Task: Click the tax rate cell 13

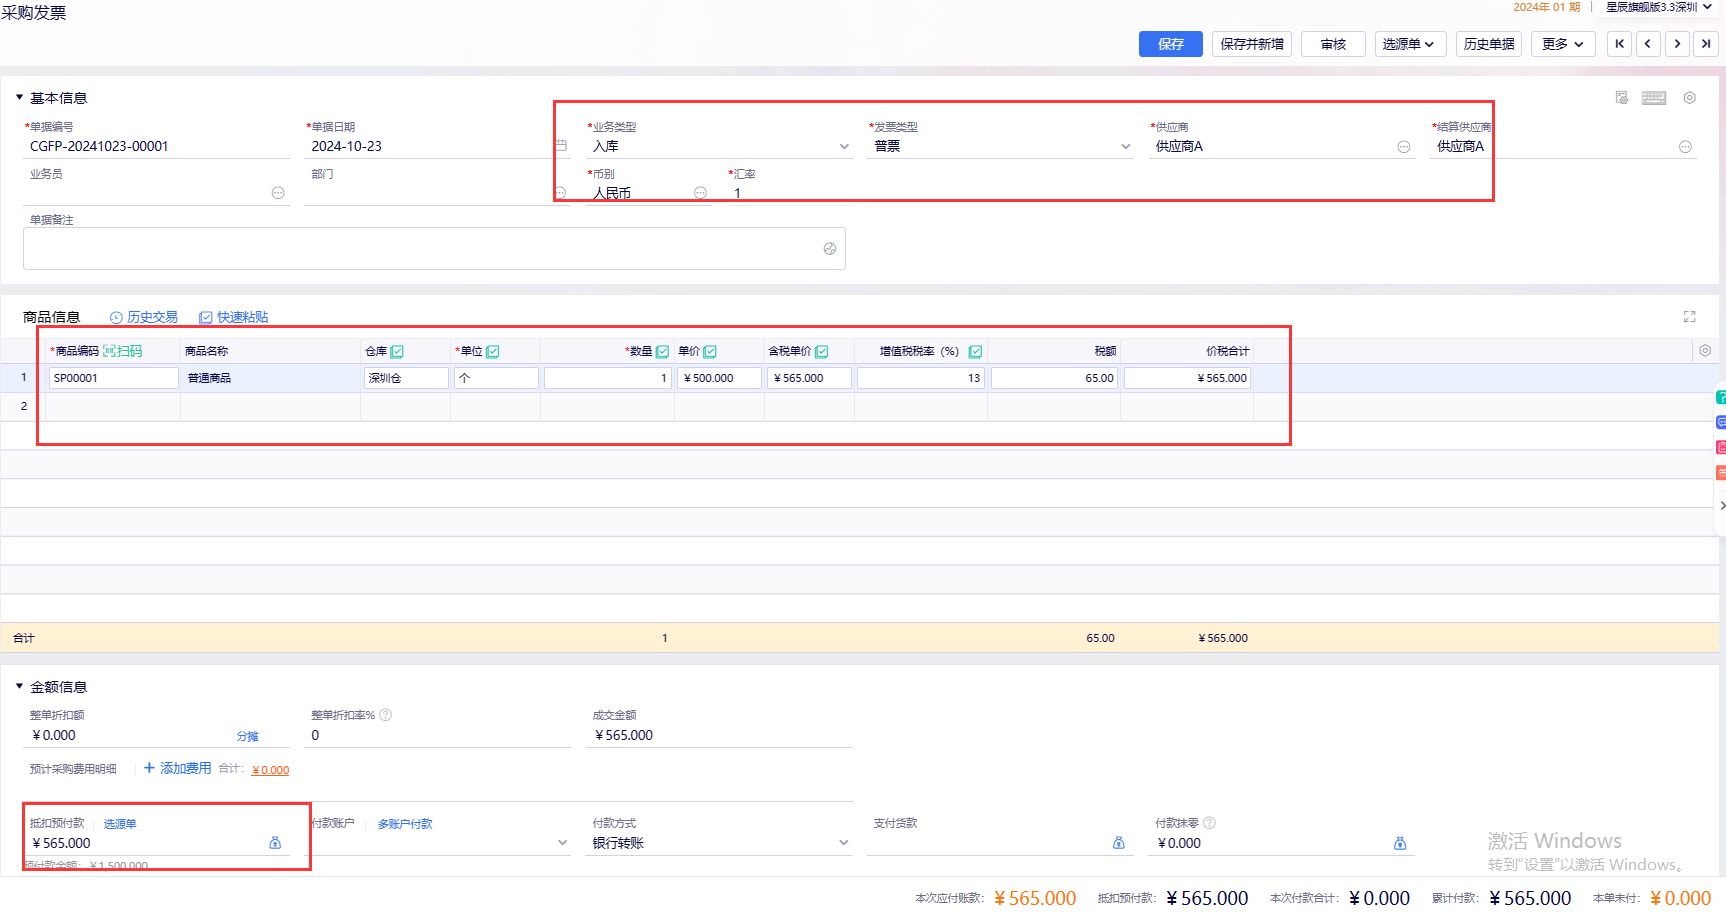Action: click(920, 378)
